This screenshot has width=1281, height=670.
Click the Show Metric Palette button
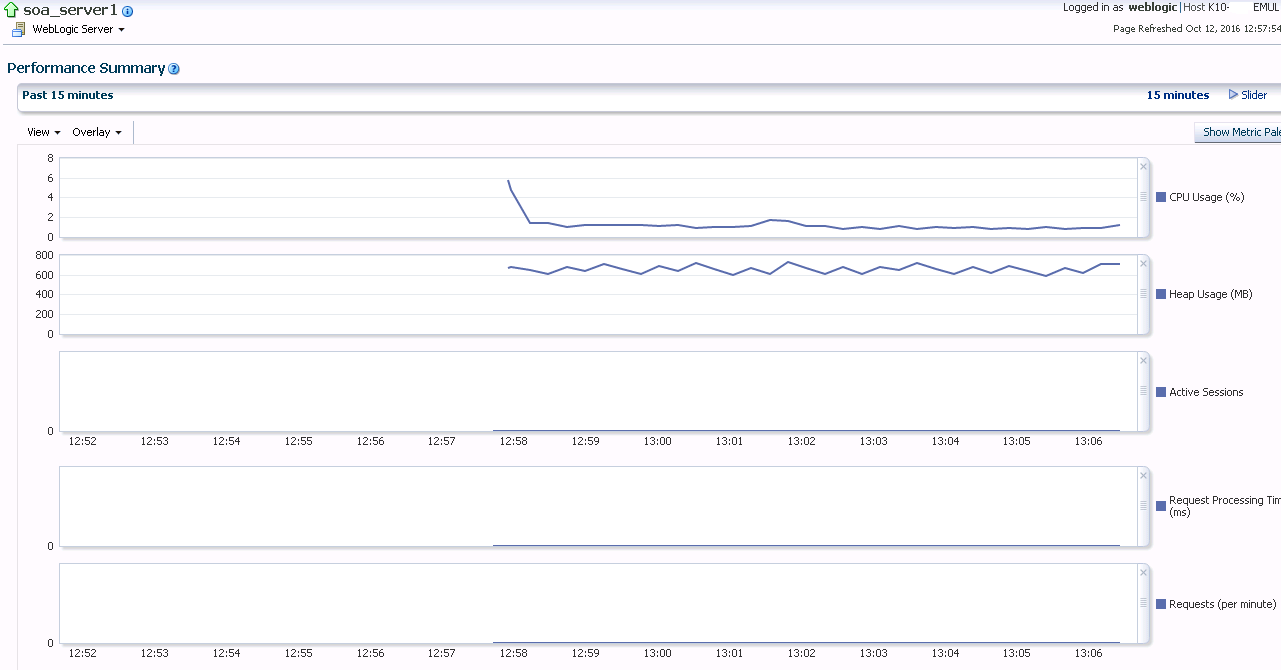click(x=1238, y=132)
